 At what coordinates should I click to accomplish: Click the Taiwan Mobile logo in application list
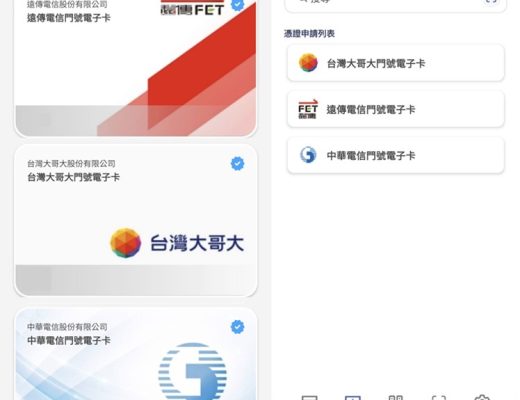(x=308, y=63)
